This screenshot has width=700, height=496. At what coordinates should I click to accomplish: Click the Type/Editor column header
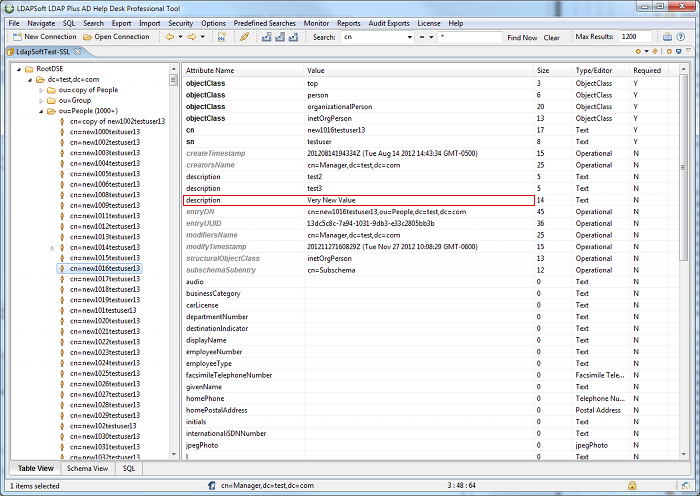pyautogui.click(x=601, y=70)
